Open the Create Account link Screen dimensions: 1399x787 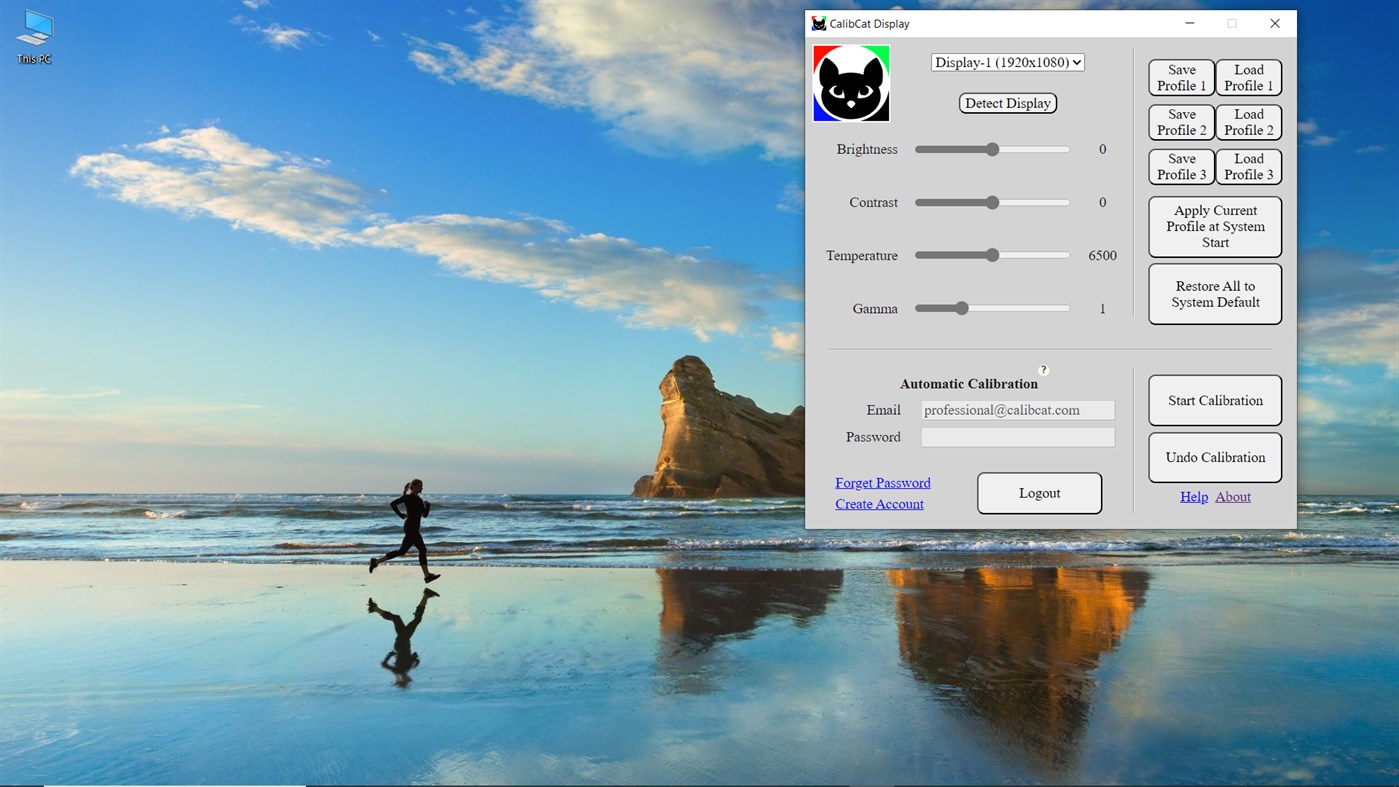pyautogui.click(x=879, y=503)
